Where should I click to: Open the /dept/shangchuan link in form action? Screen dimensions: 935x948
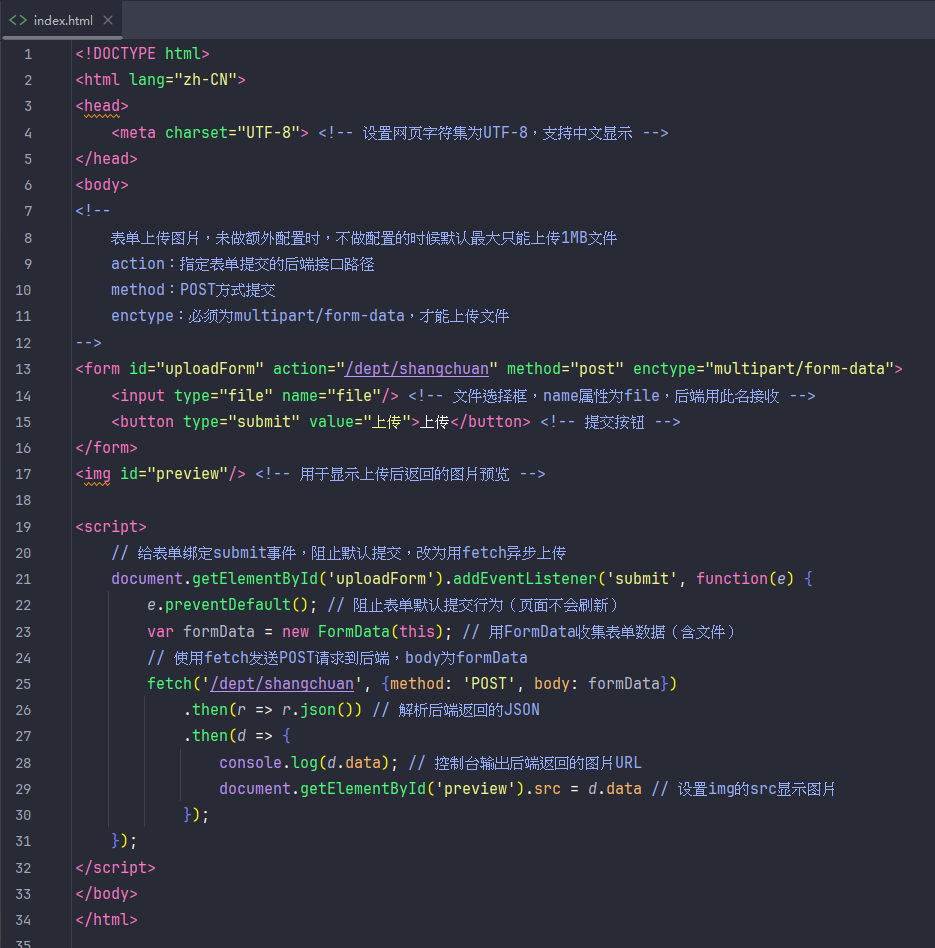pyautogui.click(x=417, y=369)
